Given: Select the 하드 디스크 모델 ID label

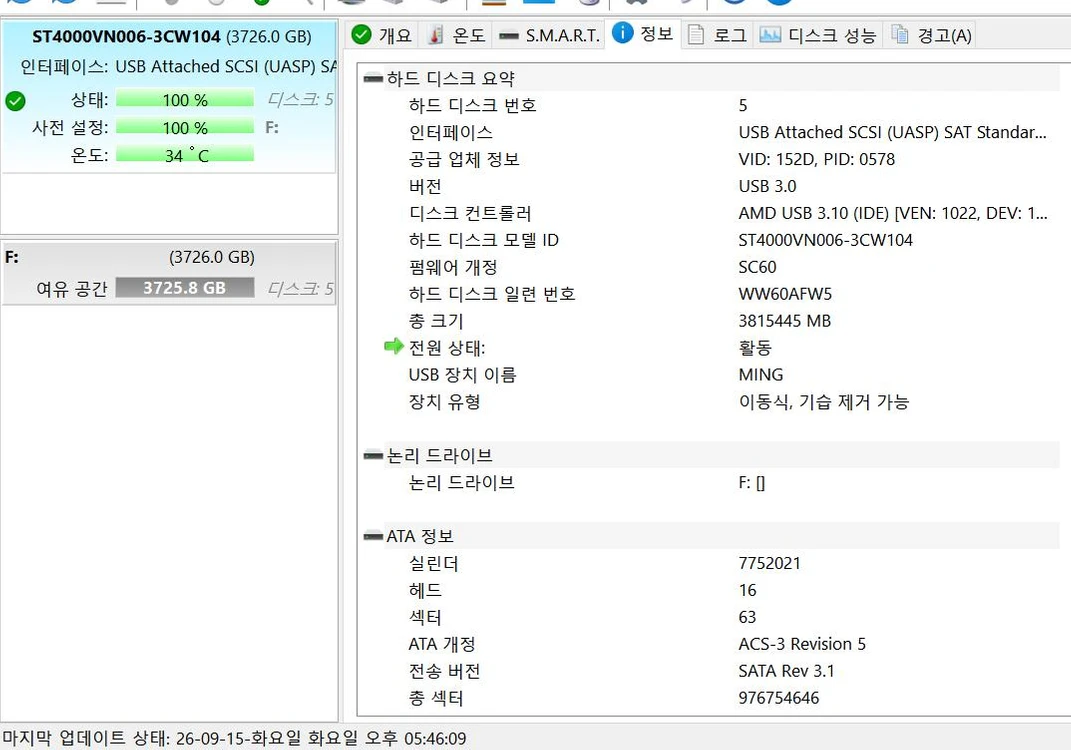Looking at the screenshot, I should tap(484, 240).
